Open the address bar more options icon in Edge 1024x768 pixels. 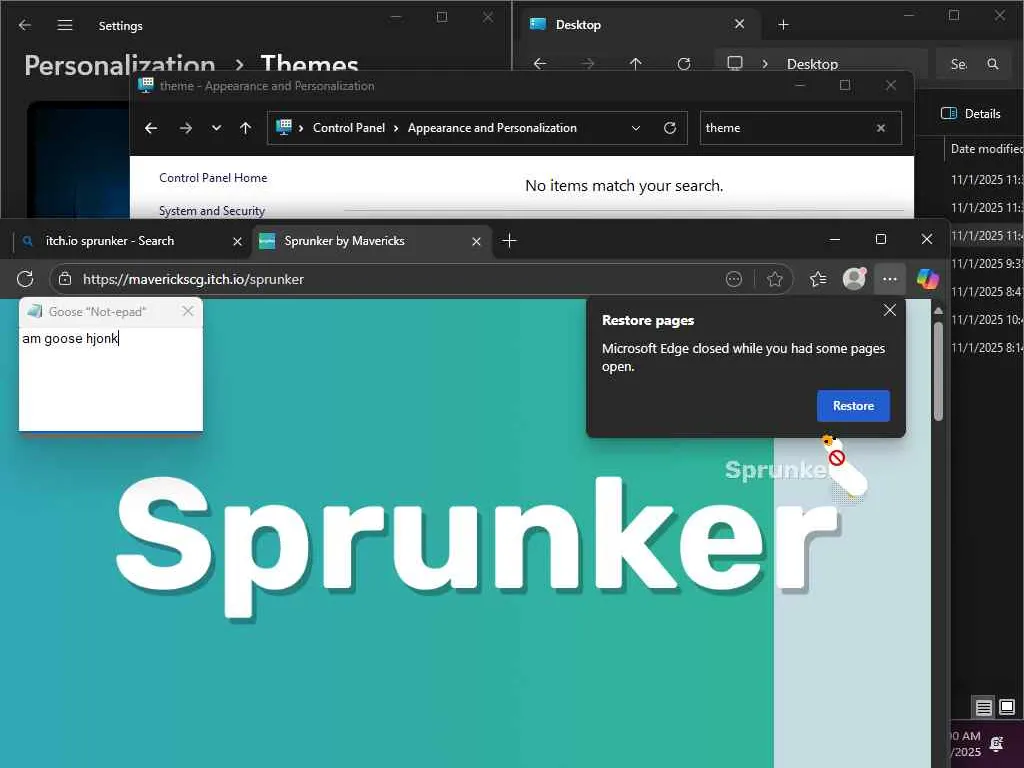point(734,279)
